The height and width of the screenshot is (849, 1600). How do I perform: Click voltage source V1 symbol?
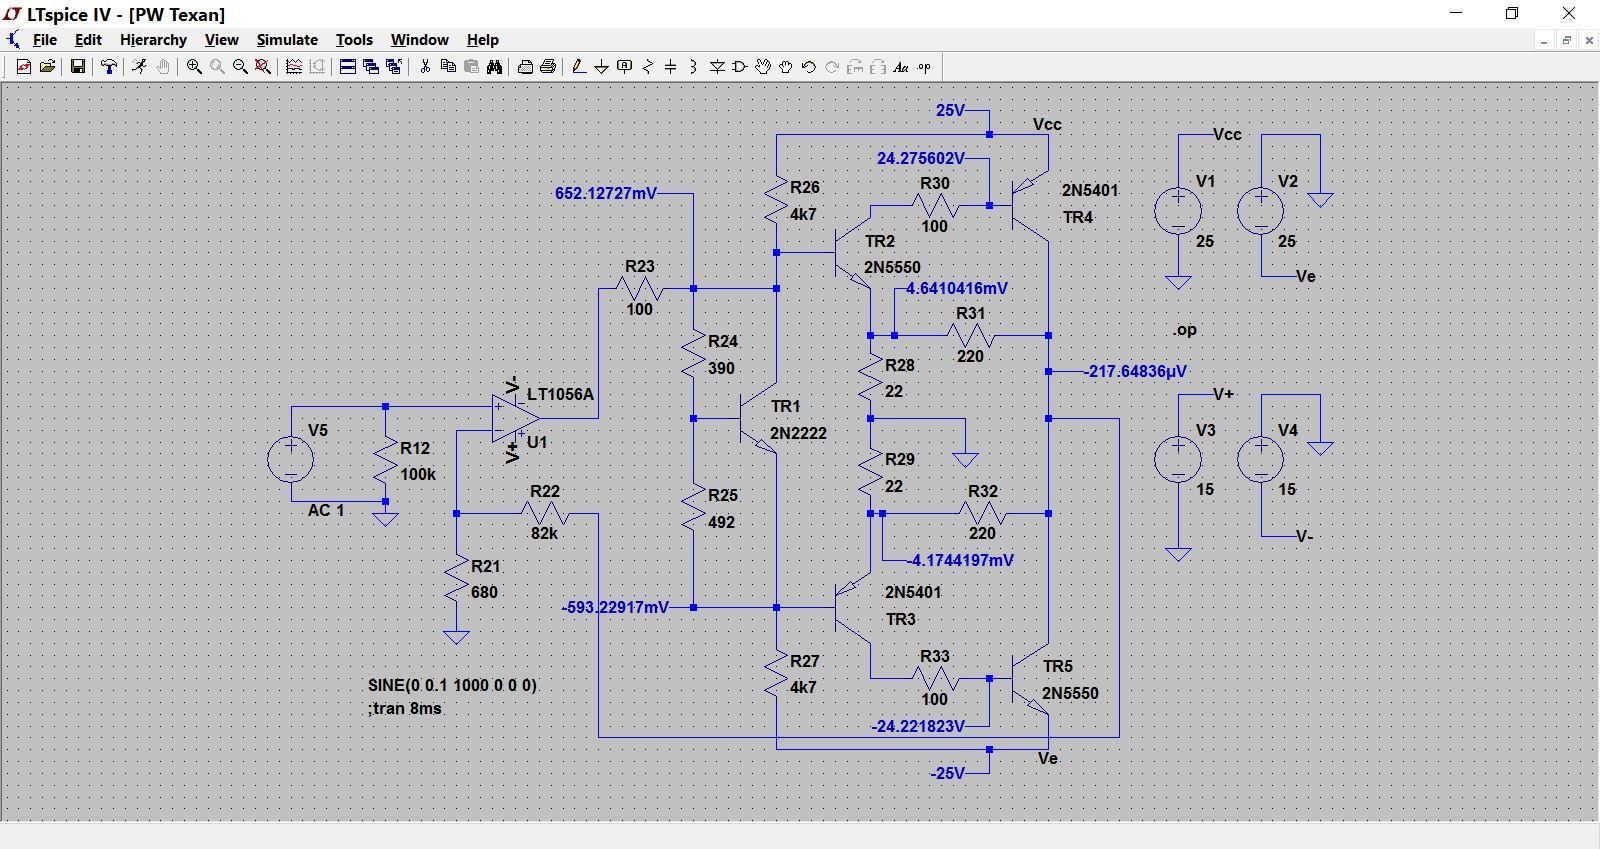click(1178, 211)
